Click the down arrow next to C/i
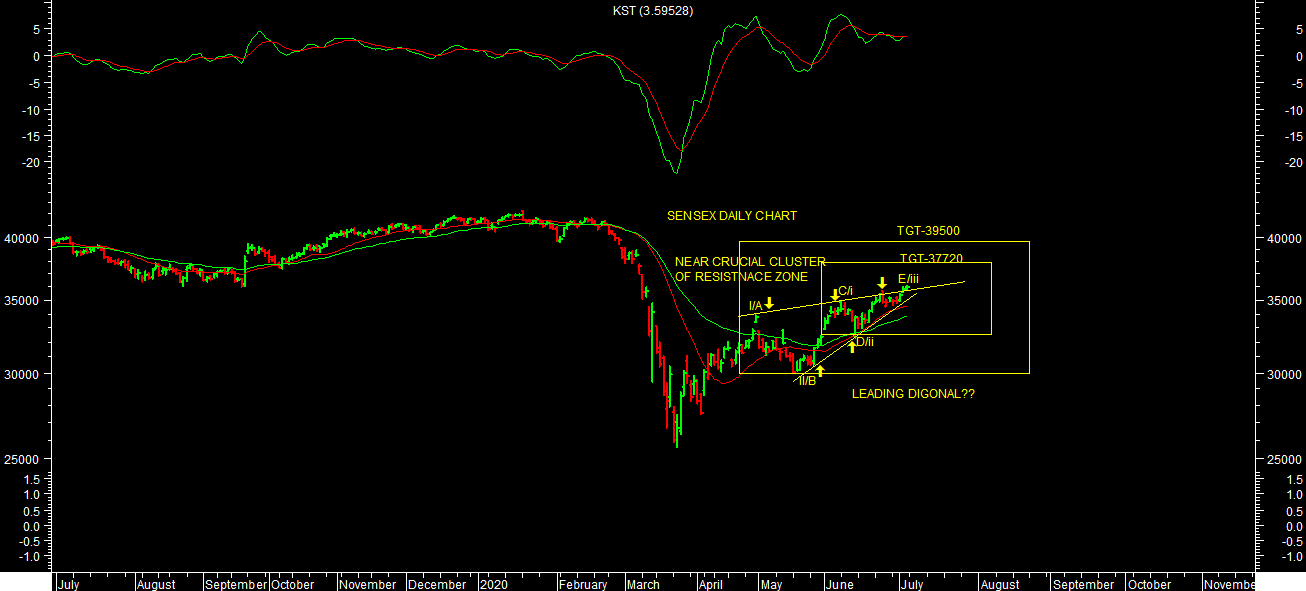 tap(835, 294)
